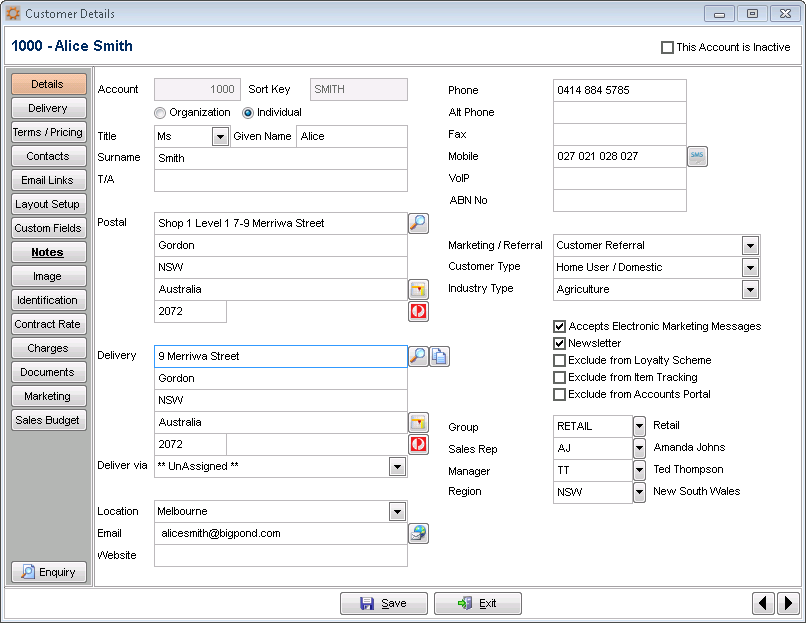This screenshot has height=623, width=806.
Task: Open the Australia Post postcode lookup icon
Action: click(418, 311)
